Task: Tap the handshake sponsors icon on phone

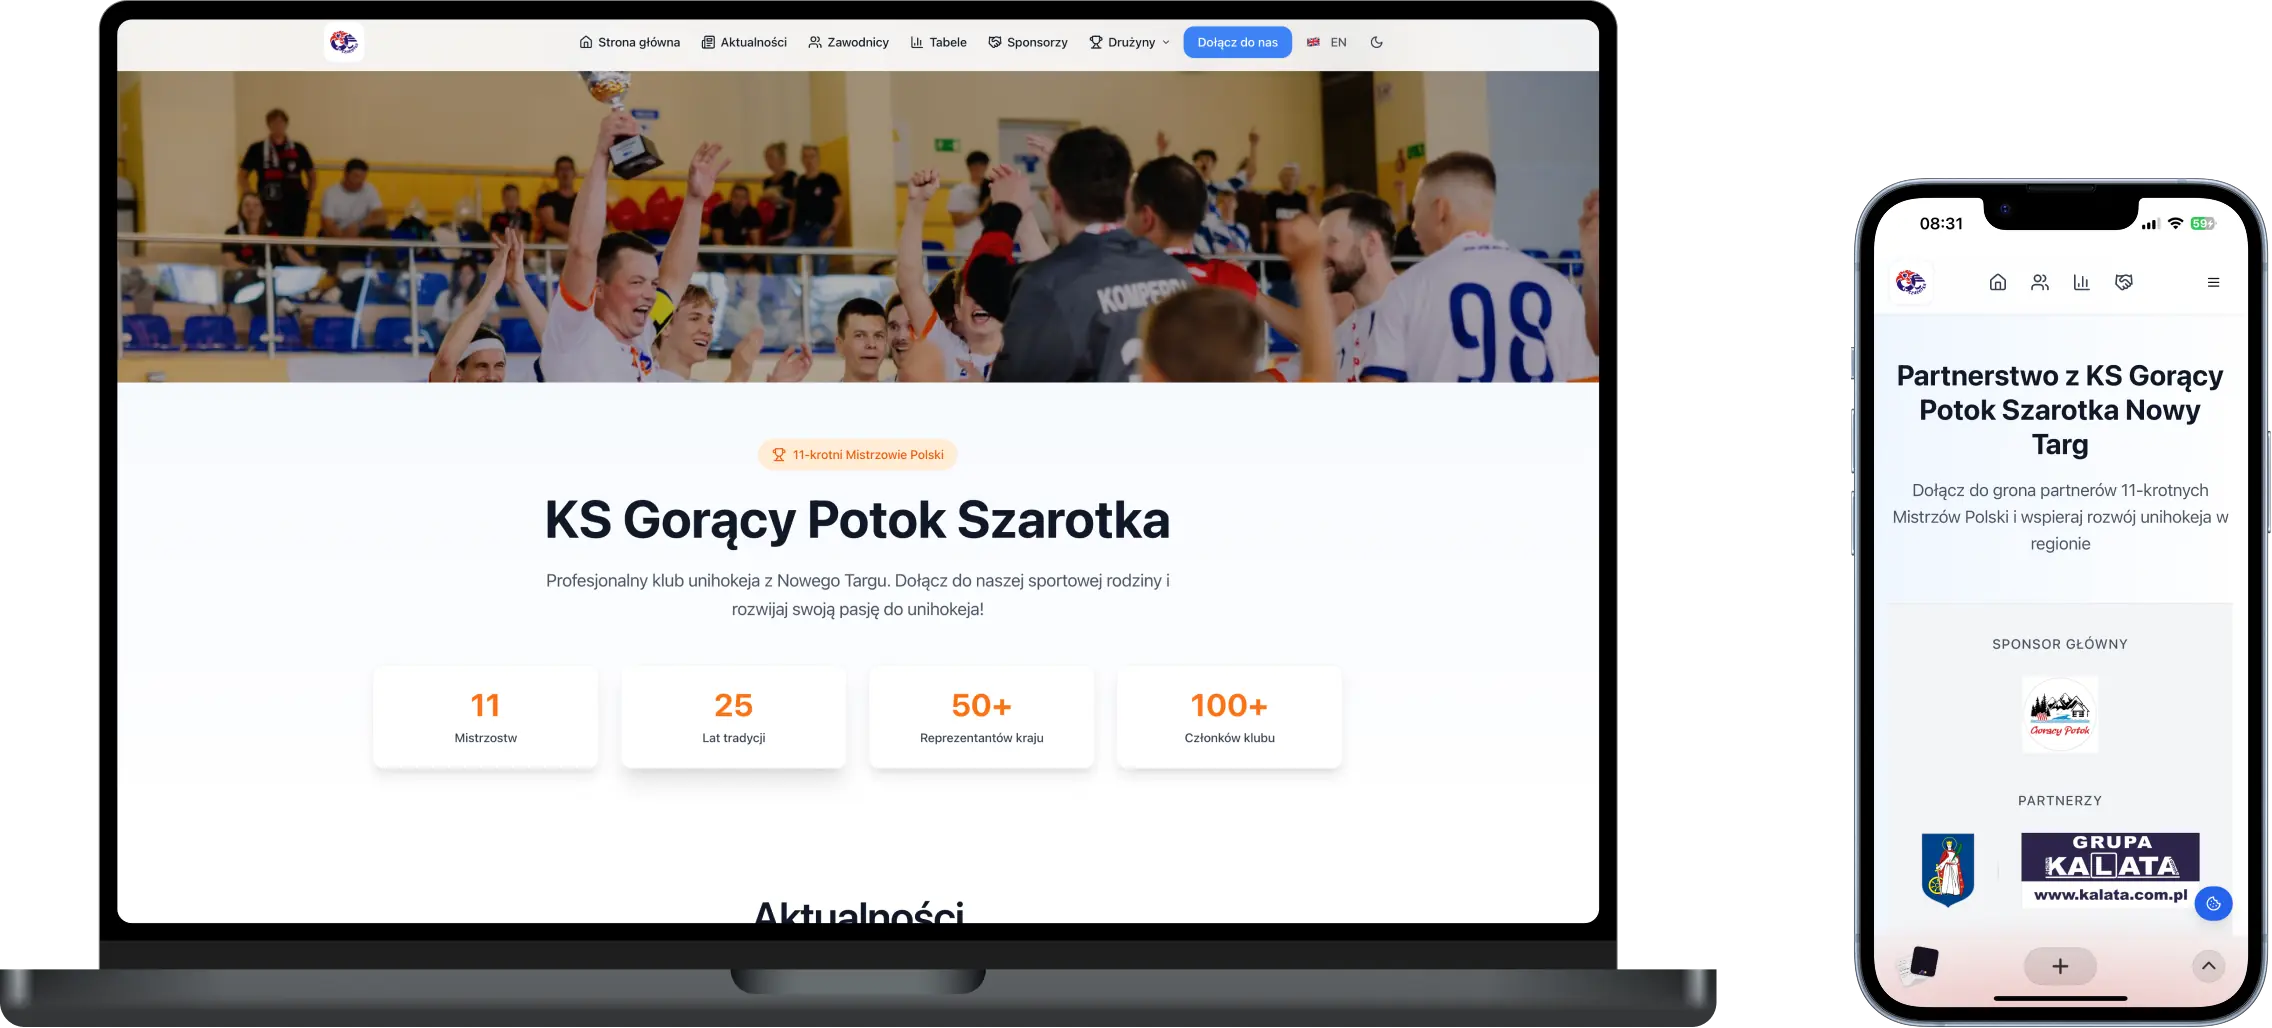Action: click(2124, 282)
